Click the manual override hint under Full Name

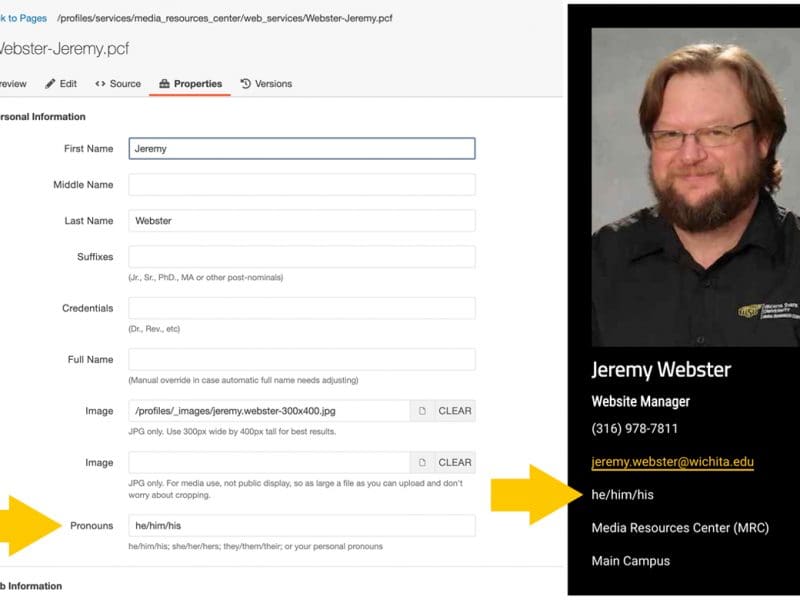point(243,380)
